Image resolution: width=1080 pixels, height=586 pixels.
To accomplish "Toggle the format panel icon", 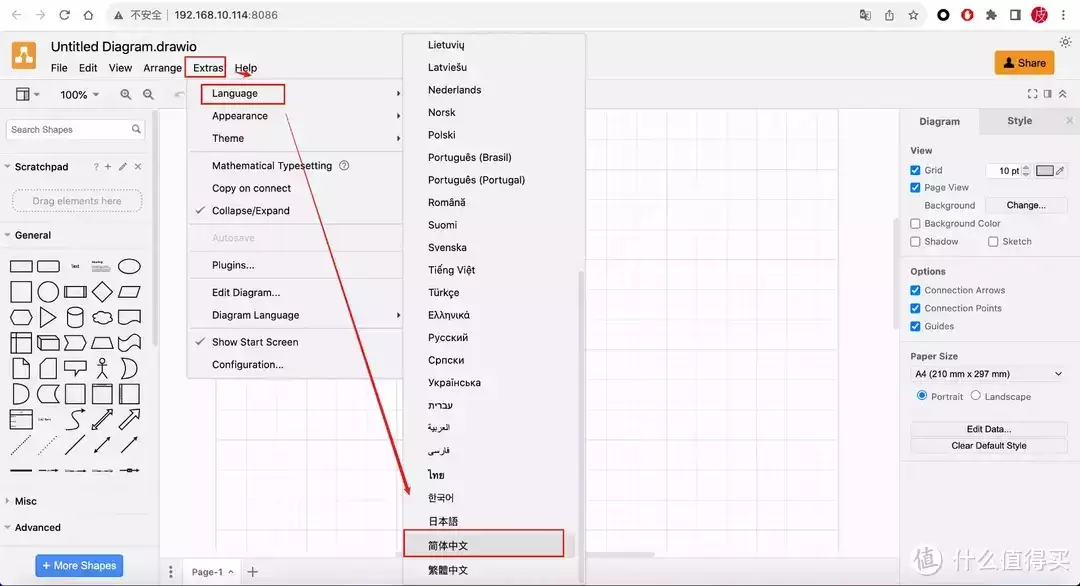I will tap(1048, 94).
